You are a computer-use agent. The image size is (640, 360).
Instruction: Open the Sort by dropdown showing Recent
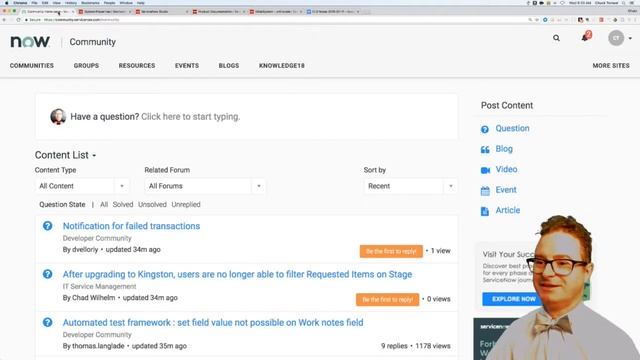411,186
